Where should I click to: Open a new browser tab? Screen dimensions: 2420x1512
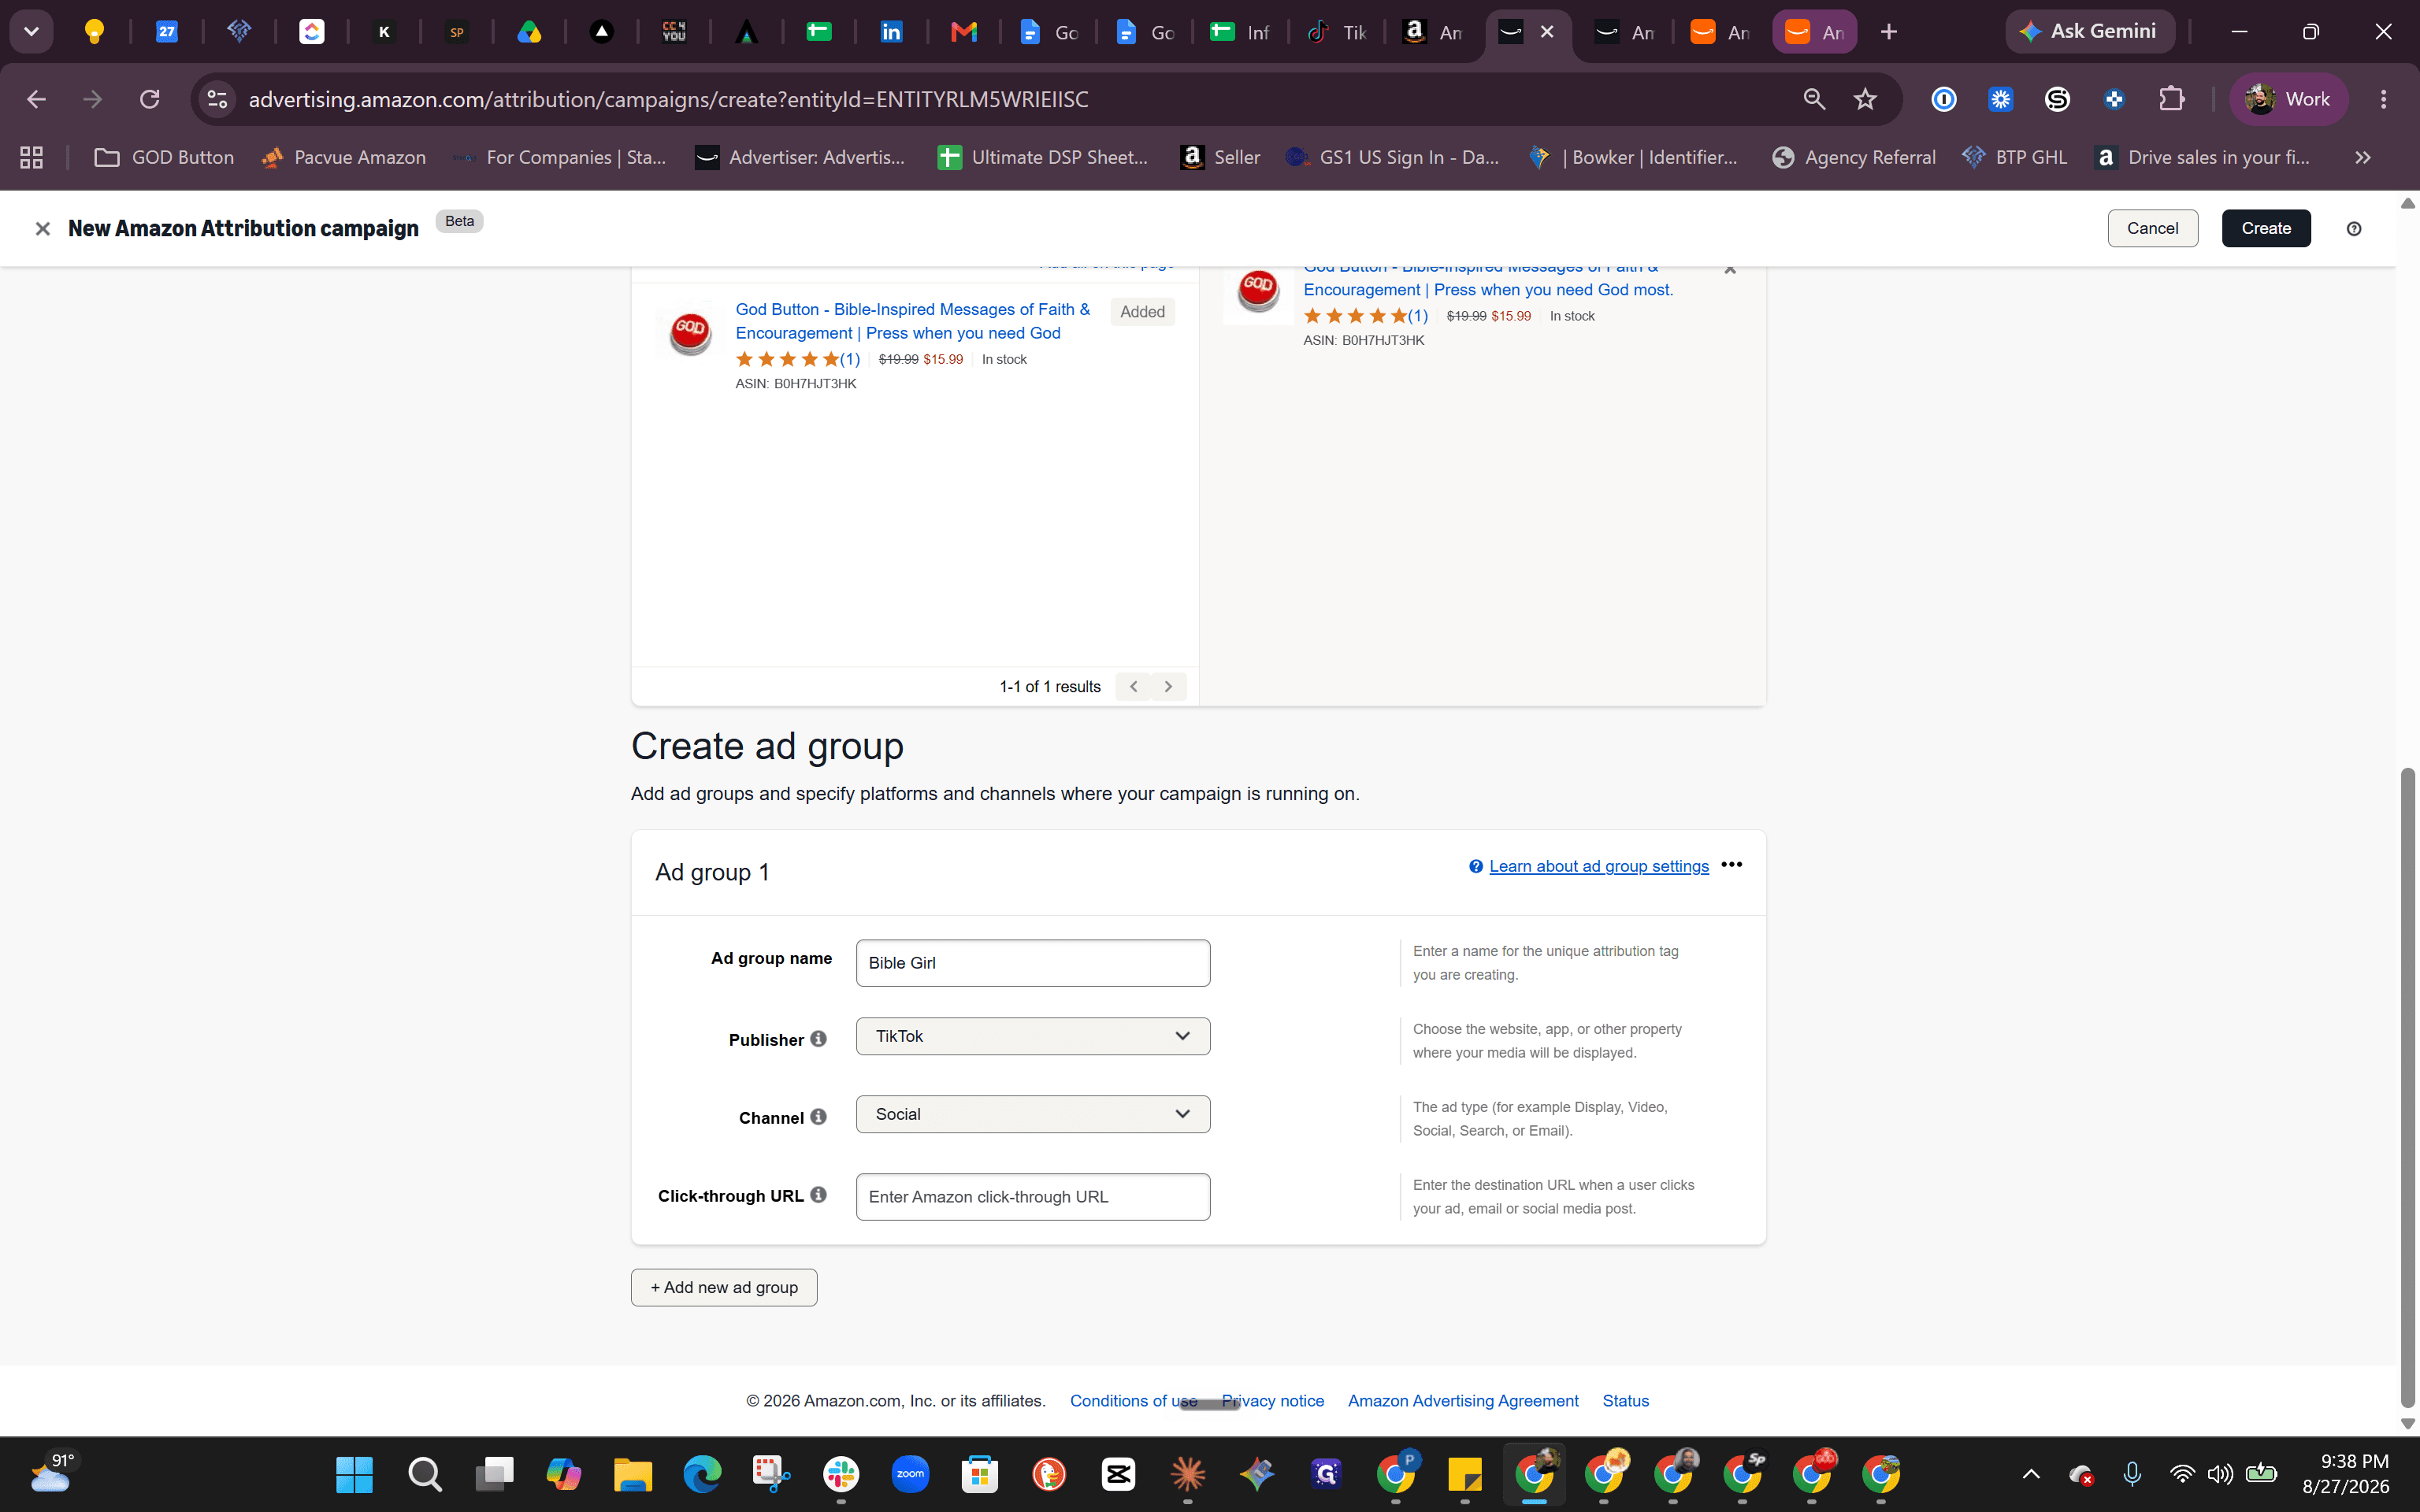pos(1888,32)
